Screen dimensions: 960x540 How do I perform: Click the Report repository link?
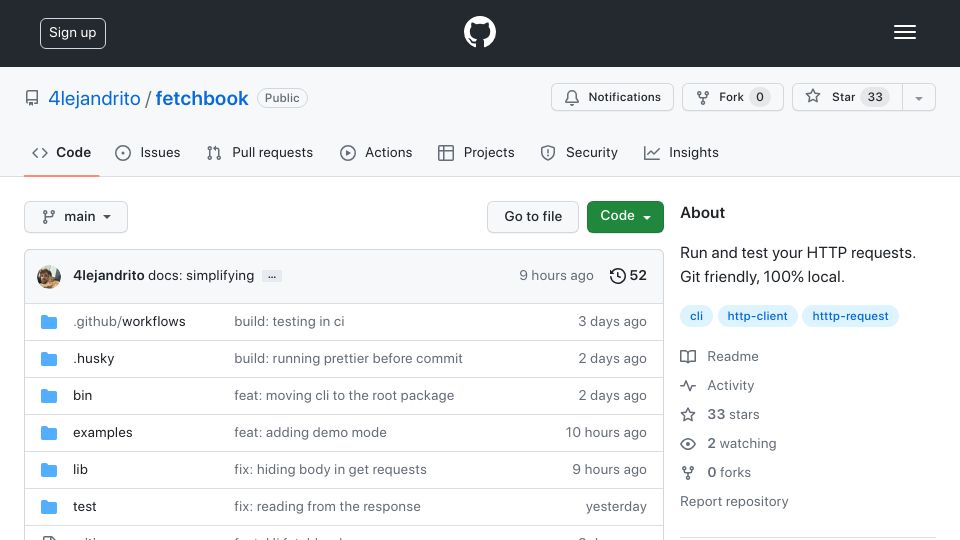[734, 501]
